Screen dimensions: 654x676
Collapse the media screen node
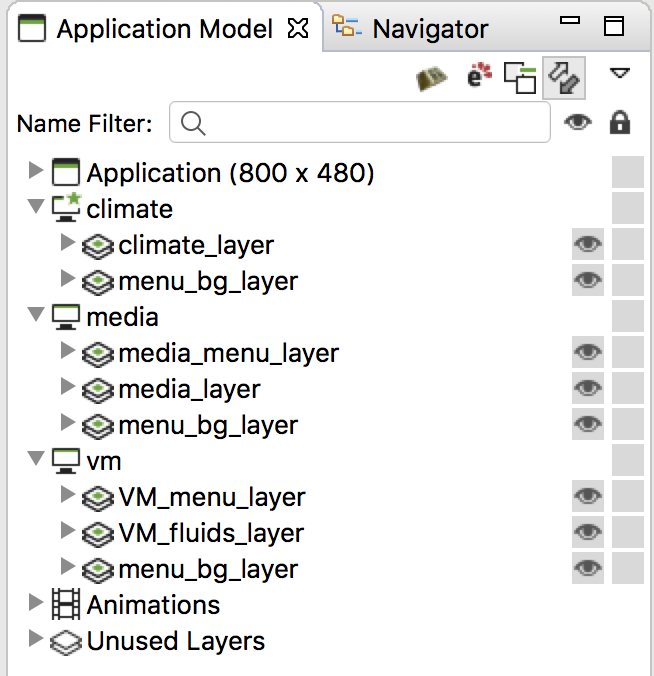(x=36, y=314)
